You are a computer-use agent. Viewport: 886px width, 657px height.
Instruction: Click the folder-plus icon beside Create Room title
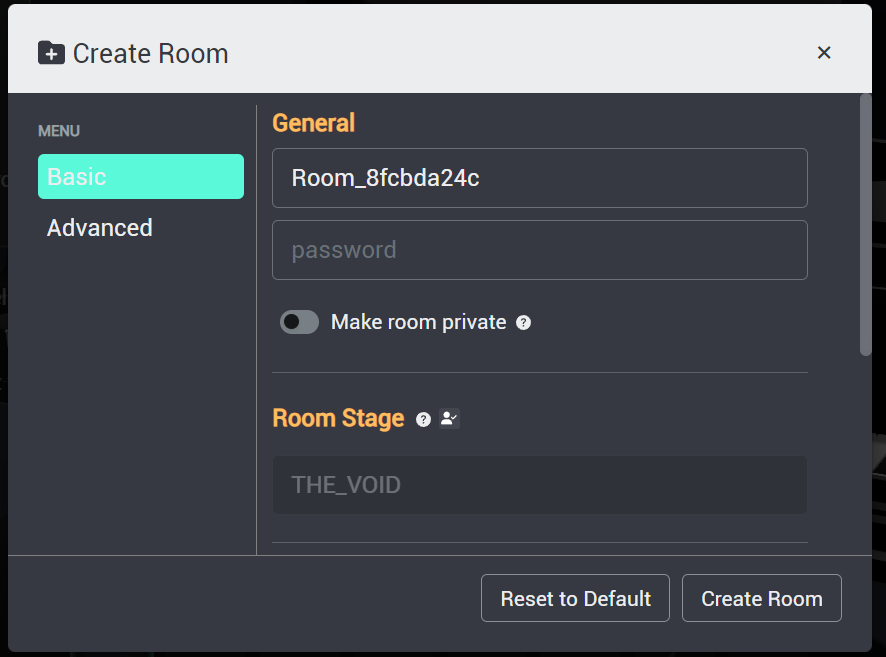click(x=51, y=53)
